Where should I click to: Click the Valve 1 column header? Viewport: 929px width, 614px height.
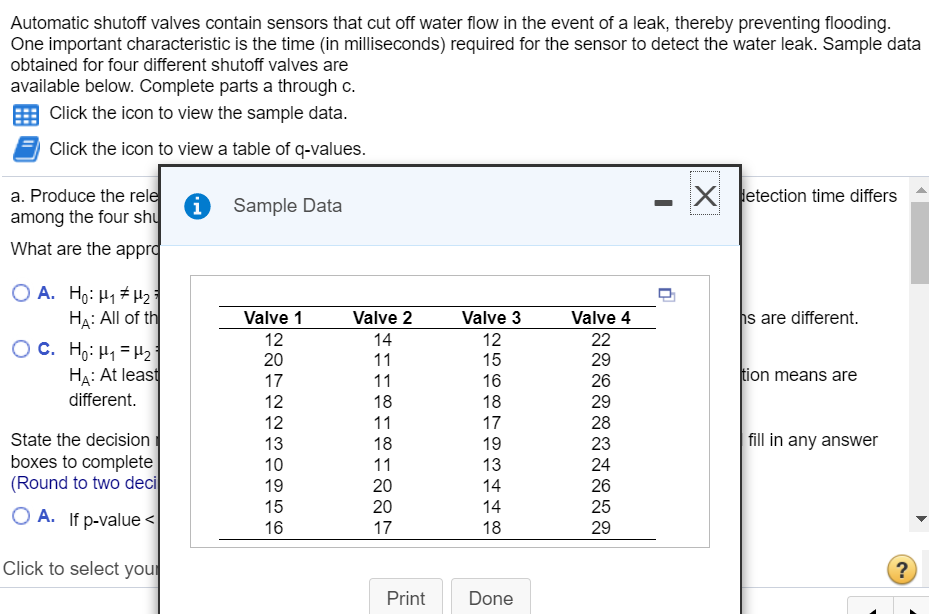tap(273, 318)
